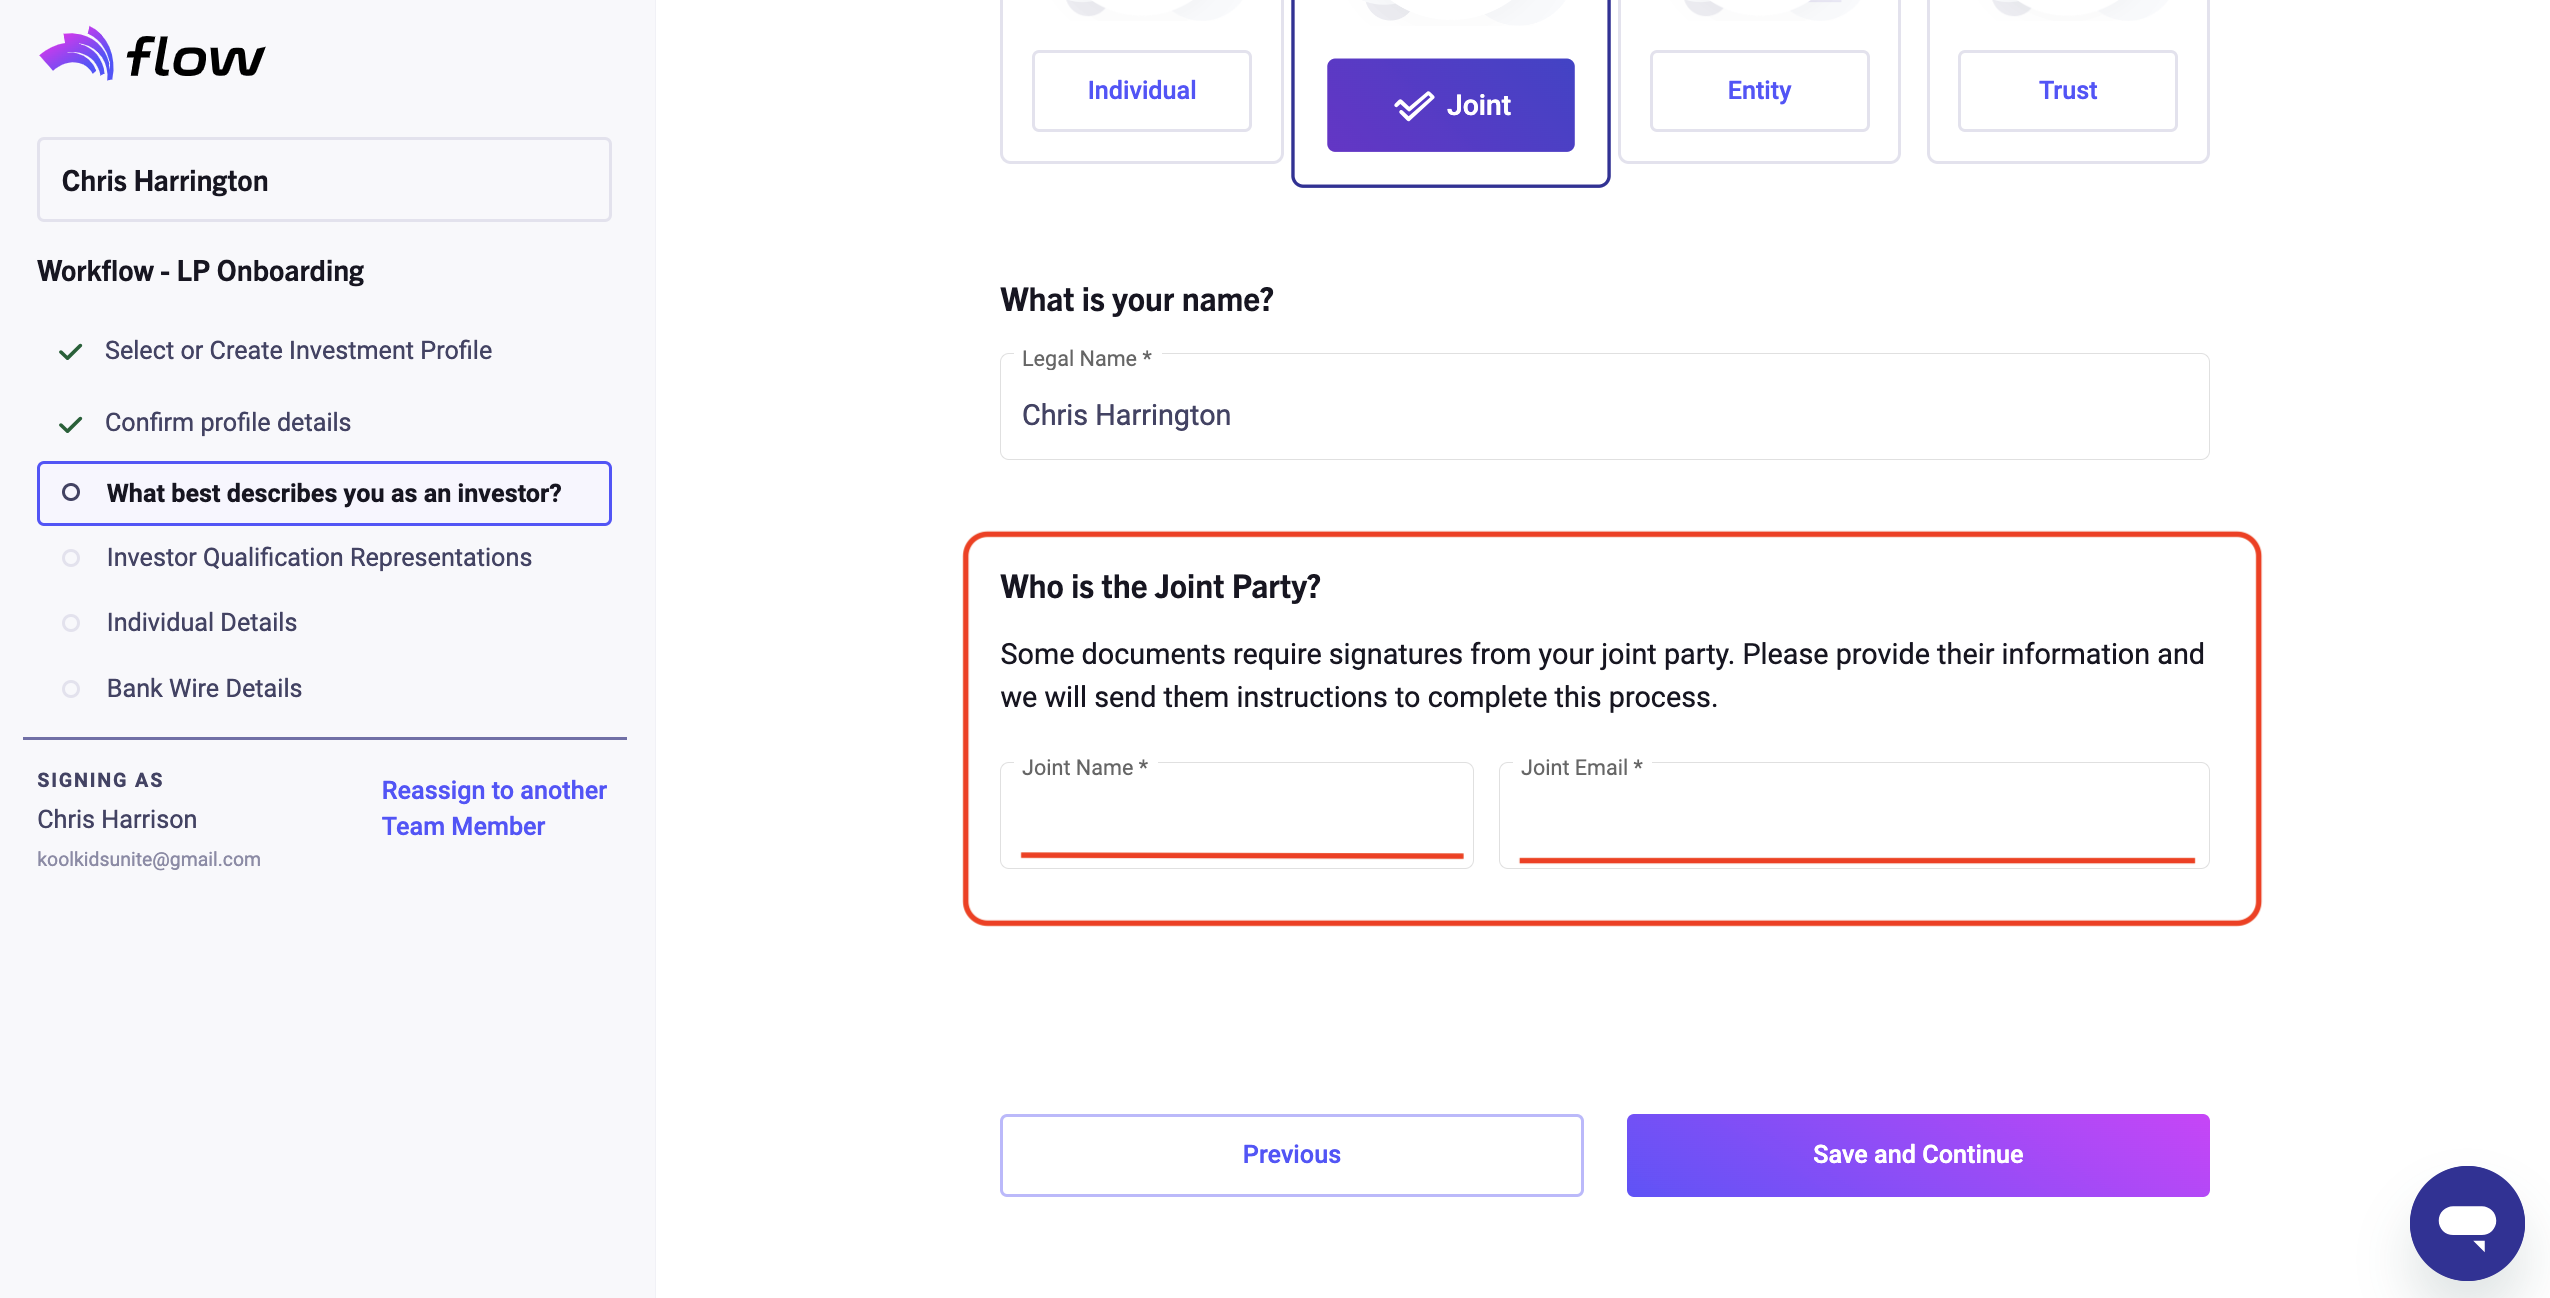Click Reassign to another Team Member link
The width and height of the screenshot is (2550, 1298).
coord(494,808)
